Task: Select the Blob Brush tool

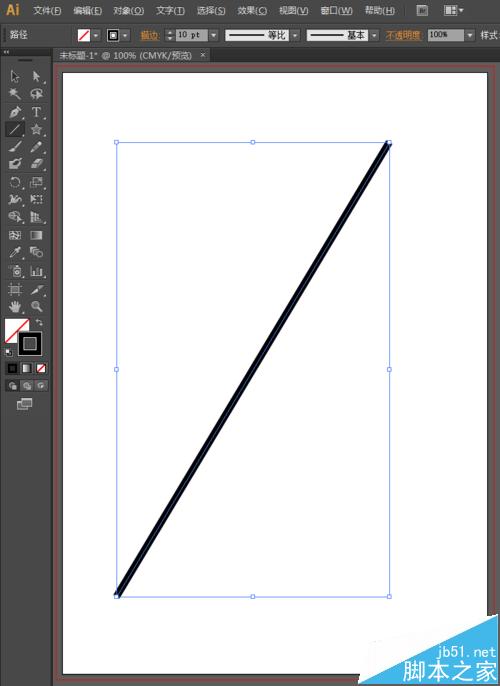Action: 15,164
